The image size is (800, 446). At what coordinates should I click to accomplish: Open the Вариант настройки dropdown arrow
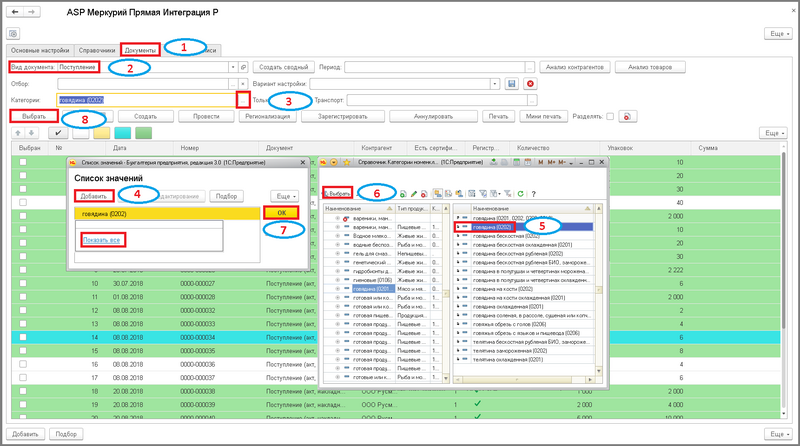[x=494, y=84]
